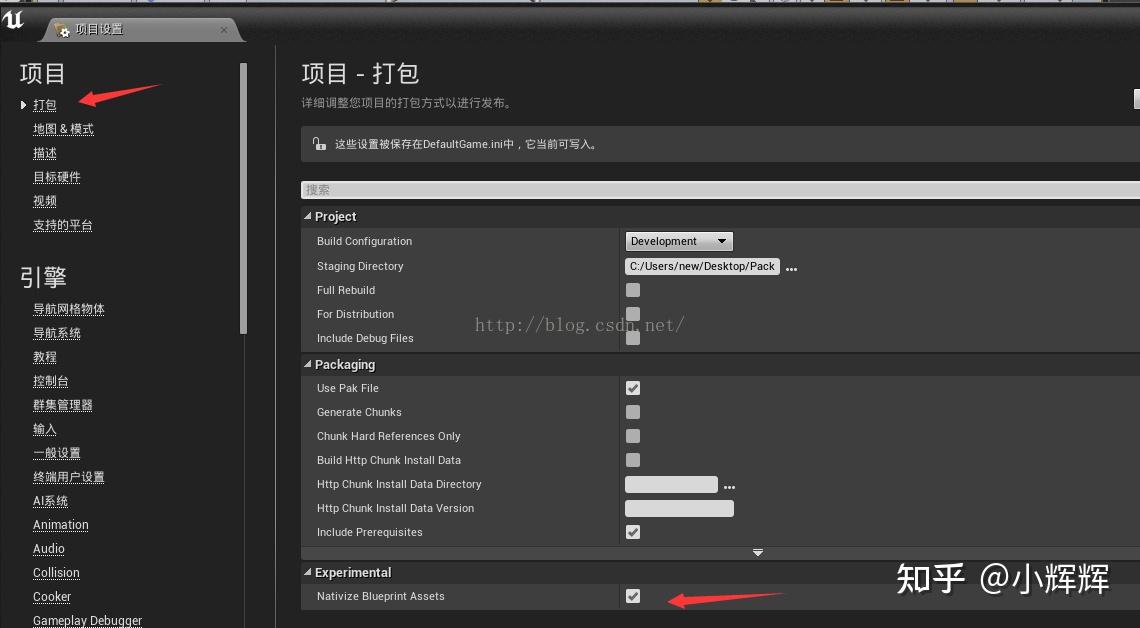Click the Unreal Engine logo icon
The height and width of the screenshot is (628, 1140).
pyautogui.click(x=12, y=20)
